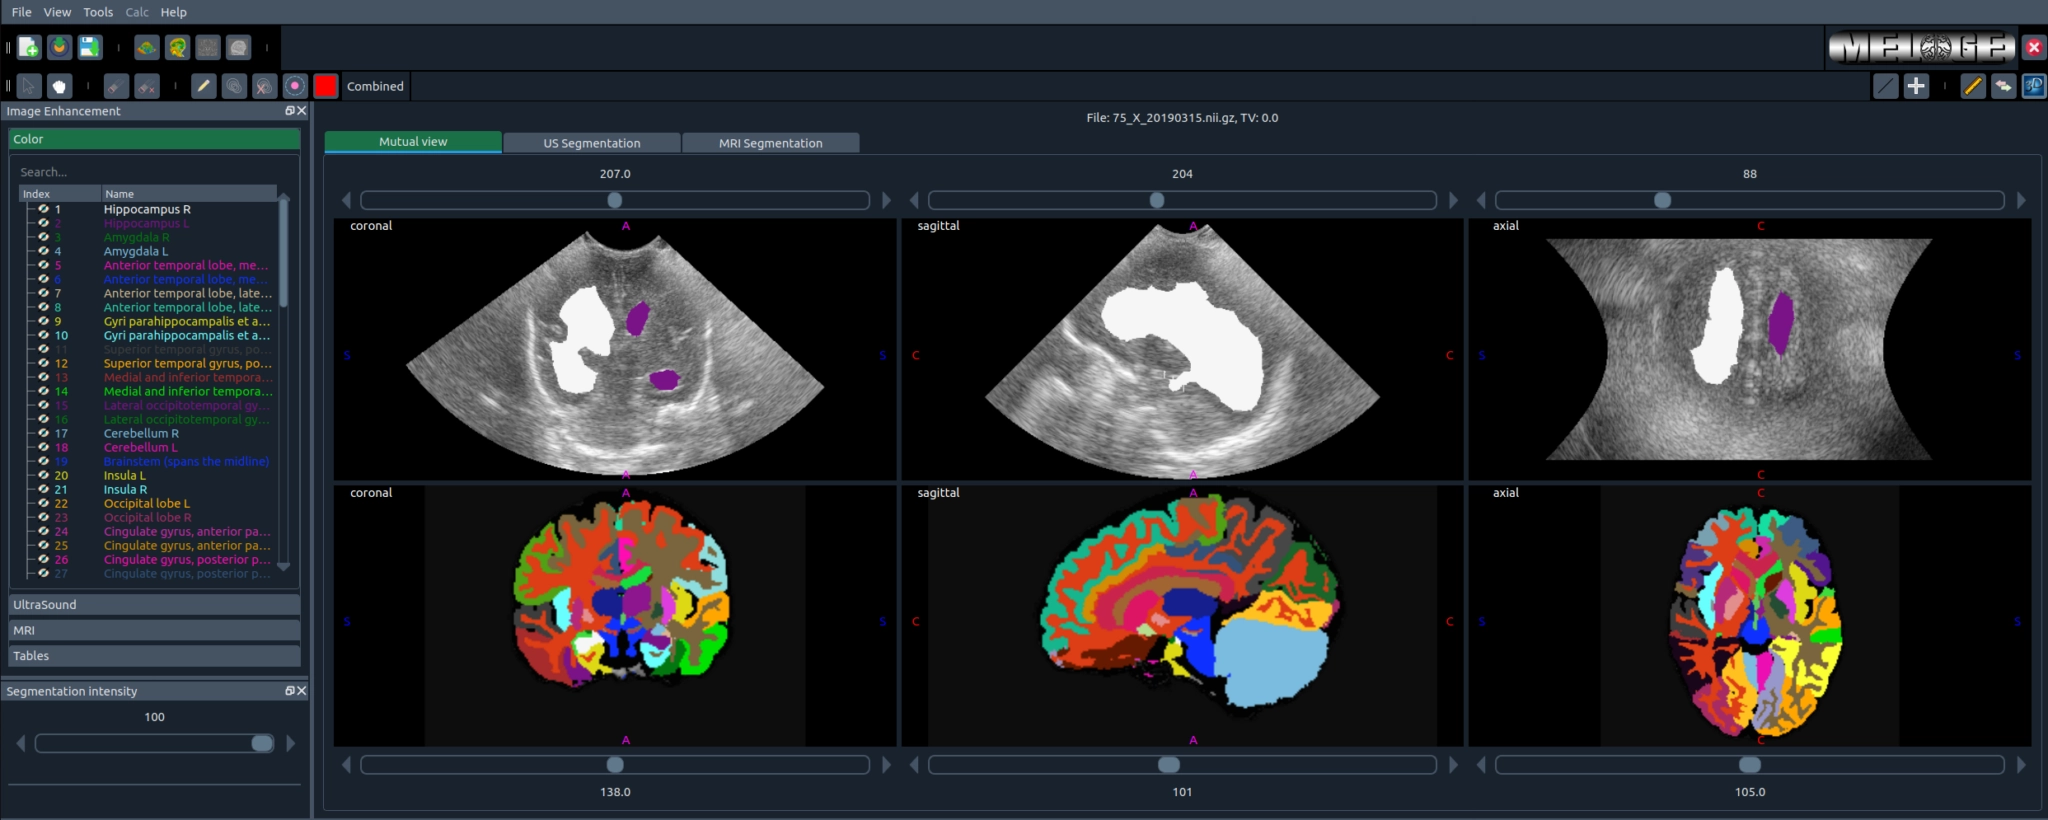Select the eraser tool
The width and height of the screenshot is (2048, 820).
pyautogui.click(x=116, y=86)
